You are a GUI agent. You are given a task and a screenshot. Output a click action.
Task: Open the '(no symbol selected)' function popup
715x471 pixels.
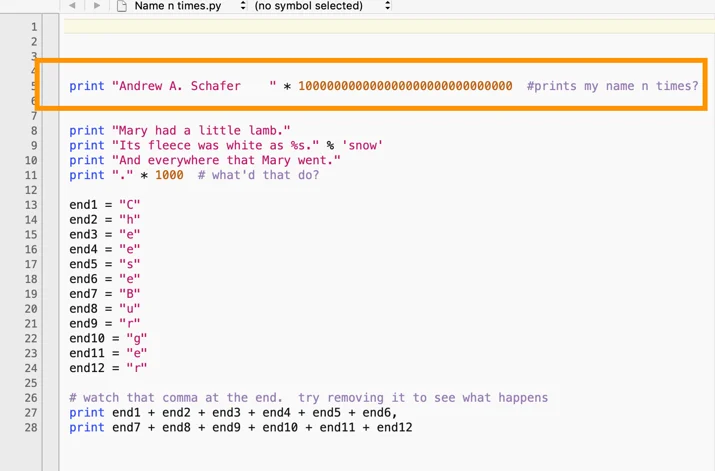(x=322, y=6)
